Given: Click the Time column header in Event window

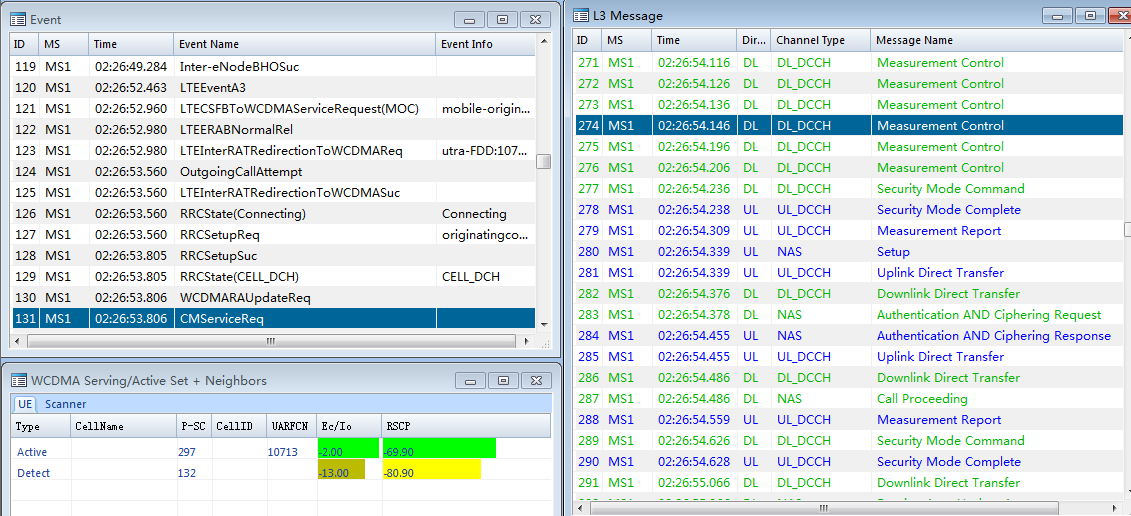Looking at the screenshot, I should click(131, 44).
